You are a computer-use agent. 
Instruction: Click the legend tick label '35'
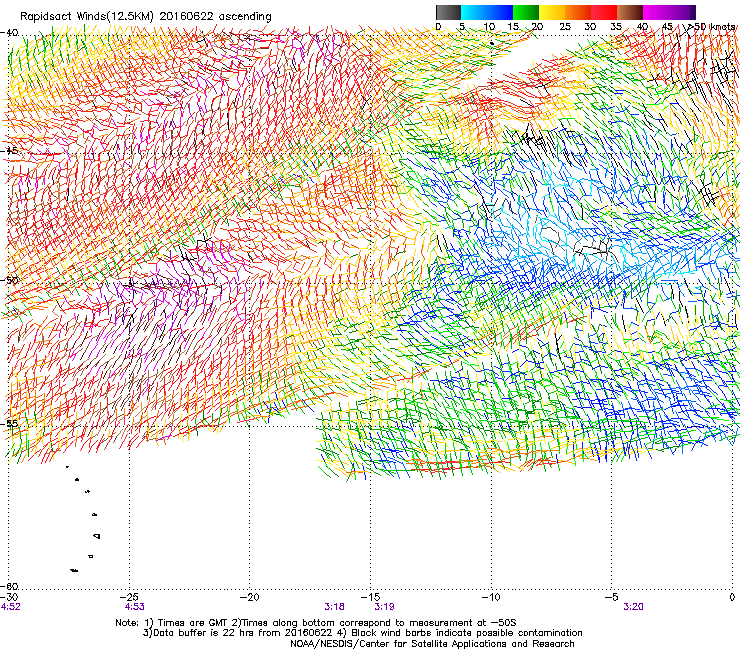click(x=616, y=27)
